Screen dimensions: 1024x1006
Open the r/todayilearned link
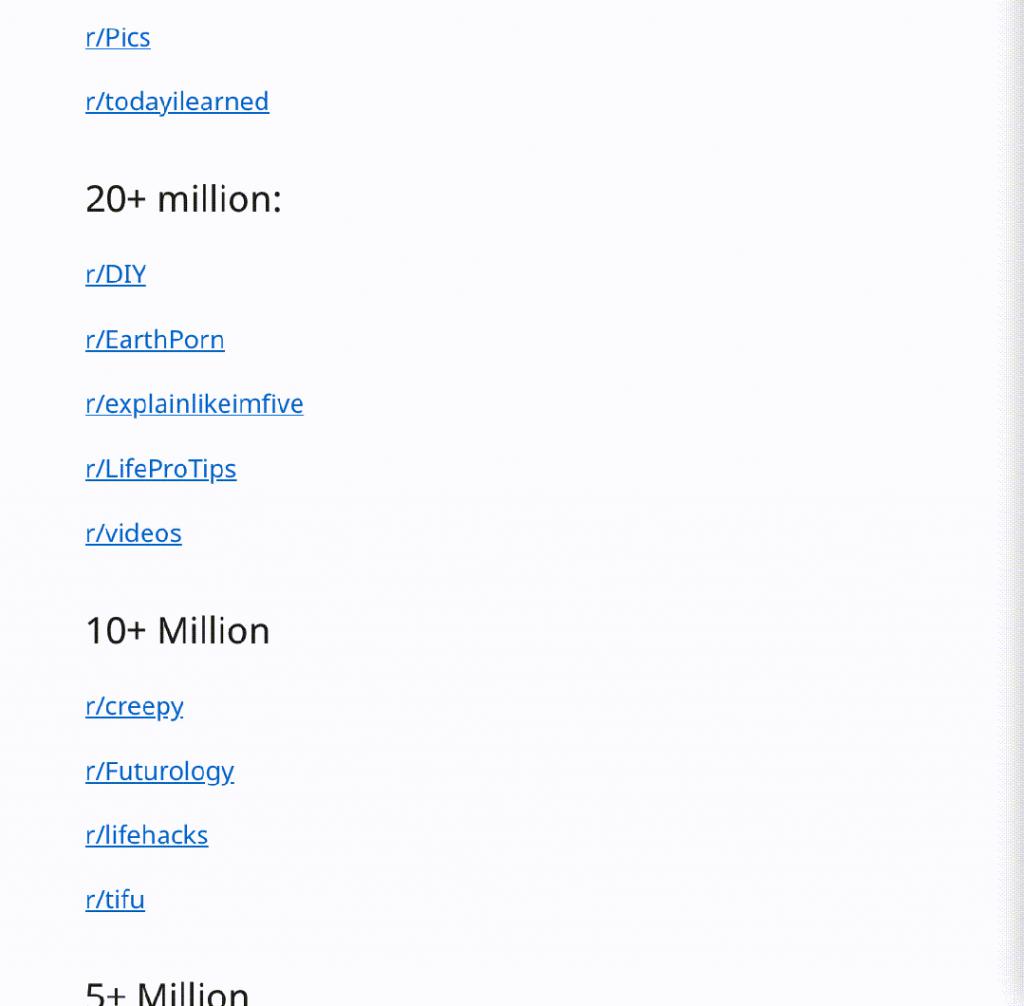pyautogui.click(x=177, y=102)
